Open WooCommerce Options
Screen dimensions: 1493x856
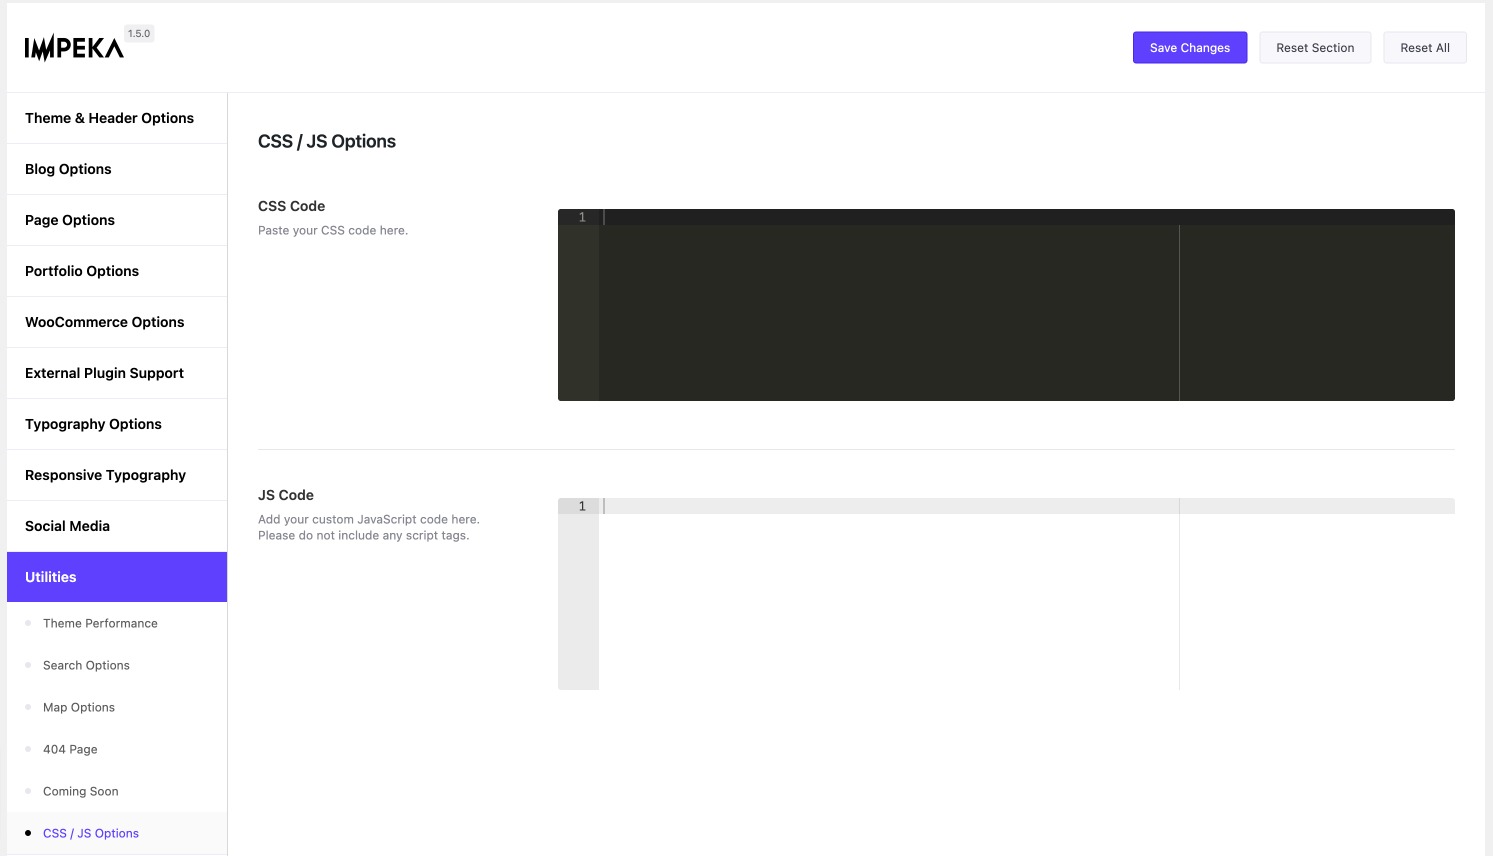pyautogui.click(x=104, y=322)
